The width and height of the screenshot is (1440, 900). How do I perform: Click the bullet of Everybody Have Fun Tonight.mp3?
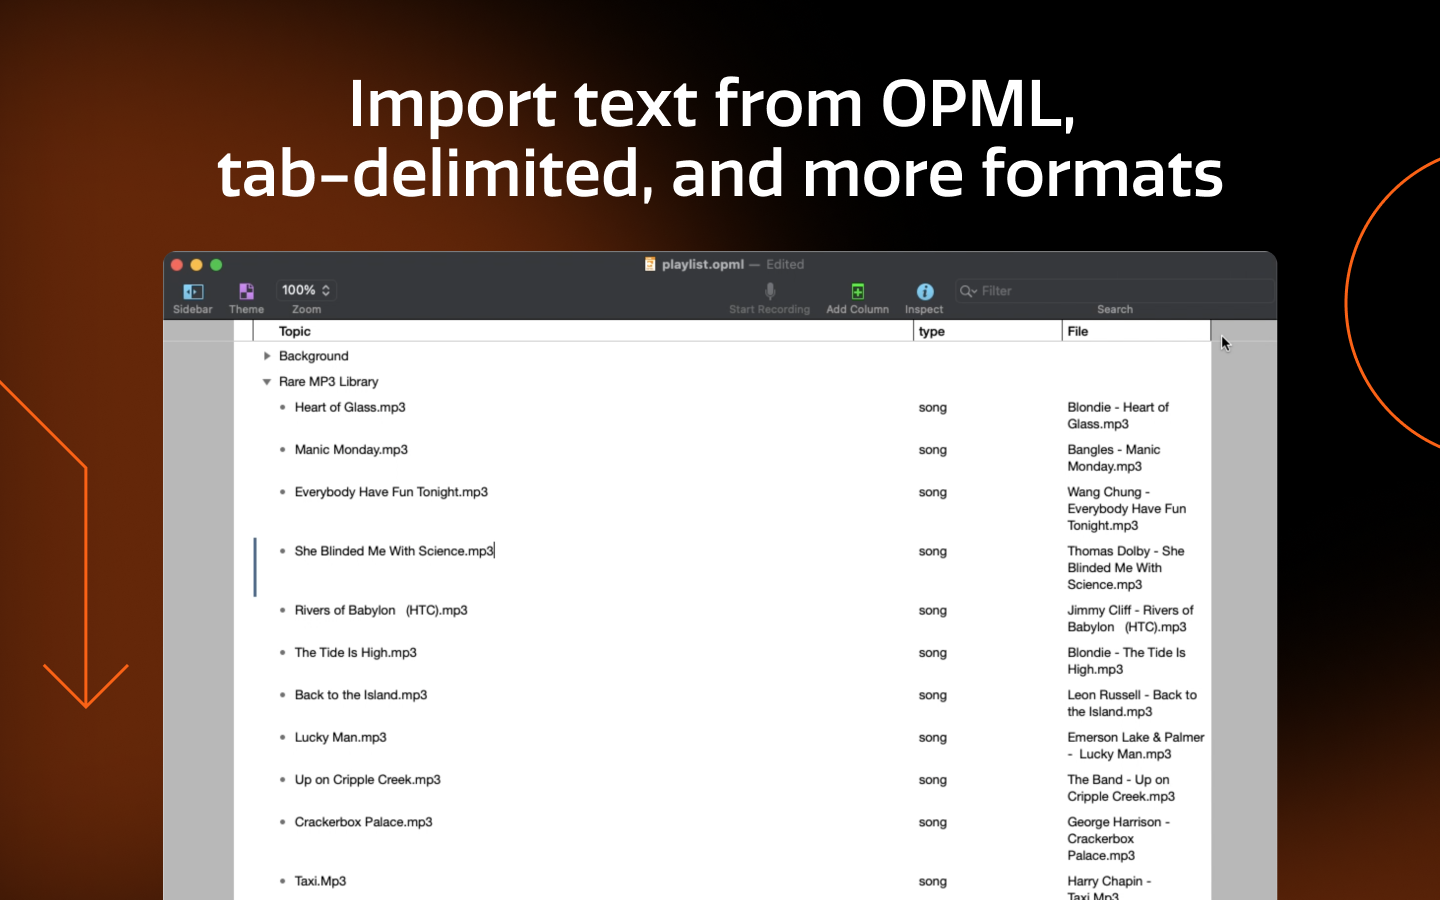(283, 492)
